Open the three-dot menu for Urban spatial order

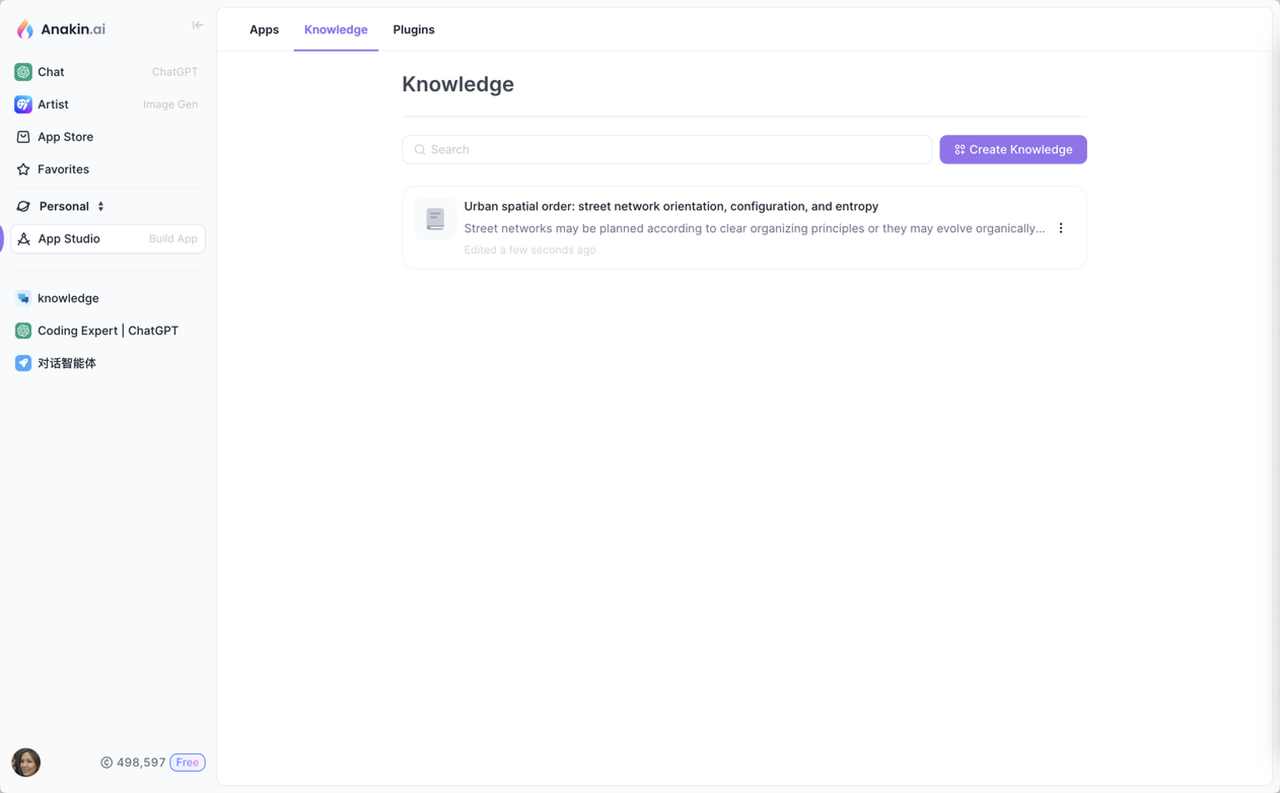1061,228
